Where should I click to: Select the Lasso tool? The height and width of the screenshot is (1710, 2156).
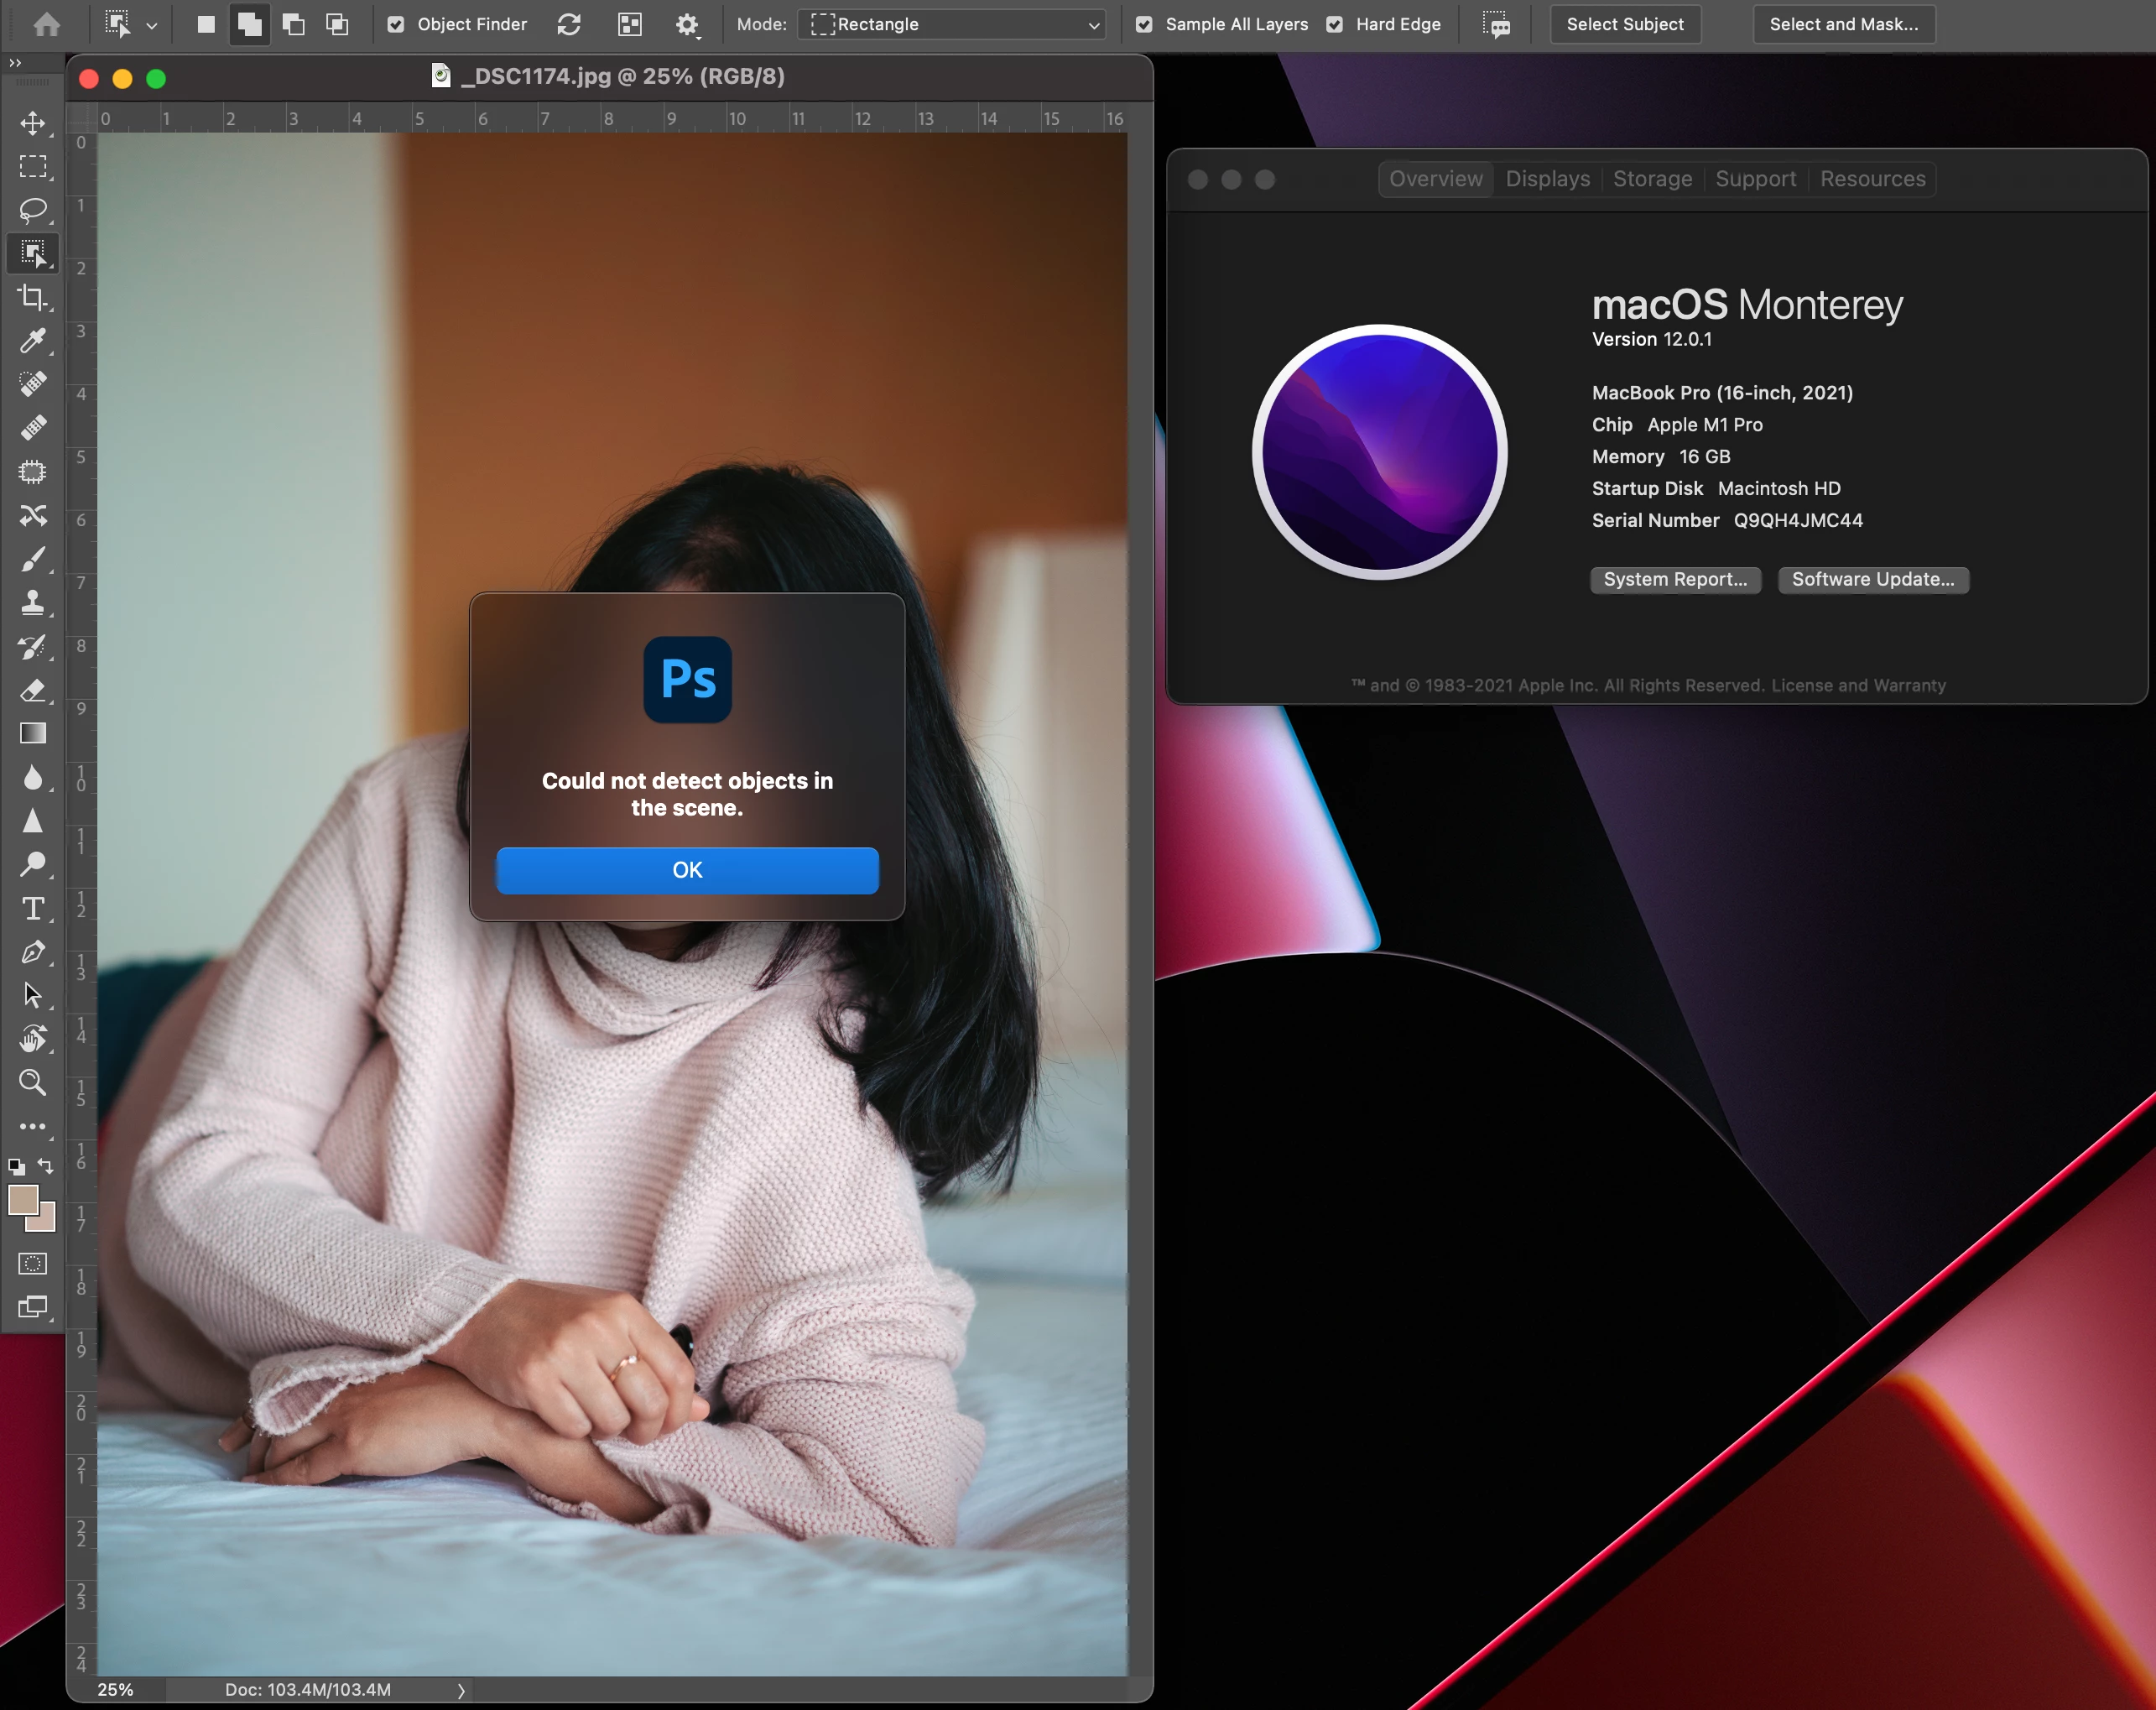tap(33, 210)
